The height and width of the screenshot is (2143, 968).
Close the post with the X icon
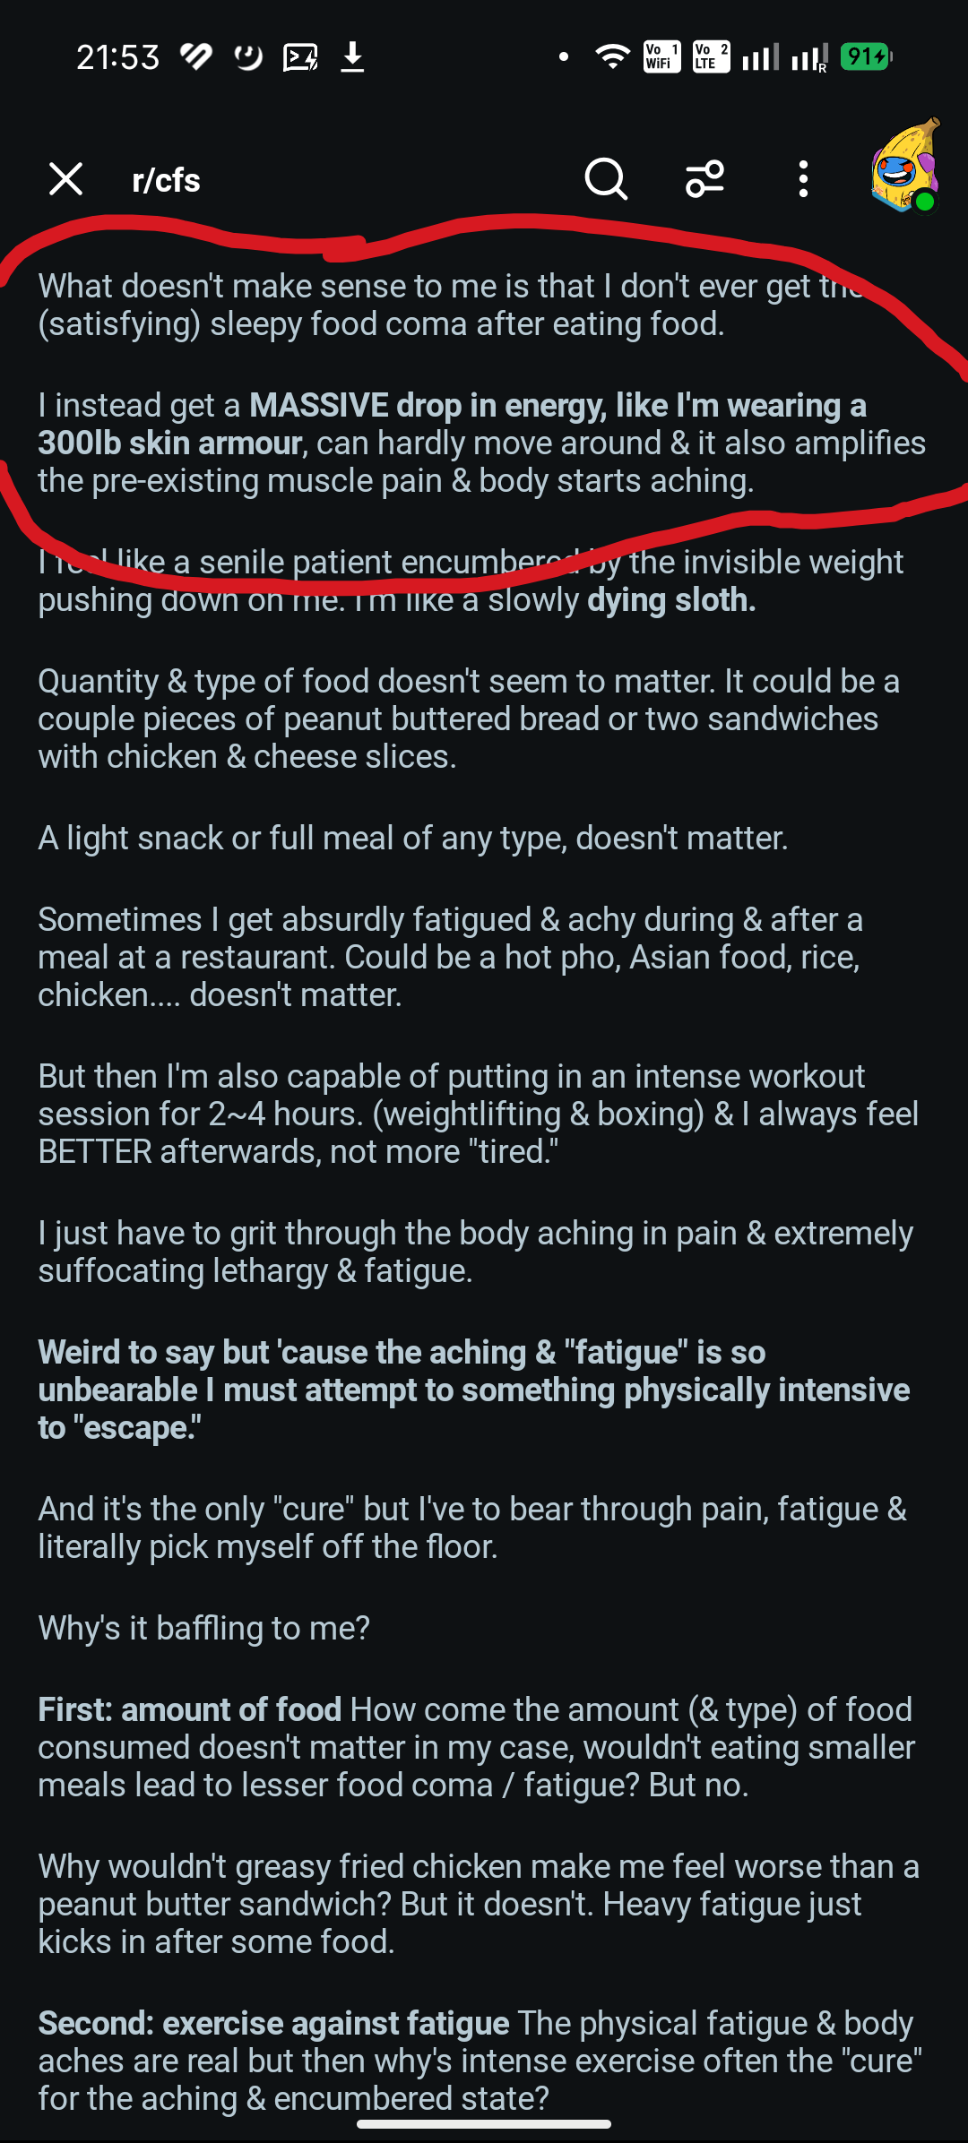66,180
